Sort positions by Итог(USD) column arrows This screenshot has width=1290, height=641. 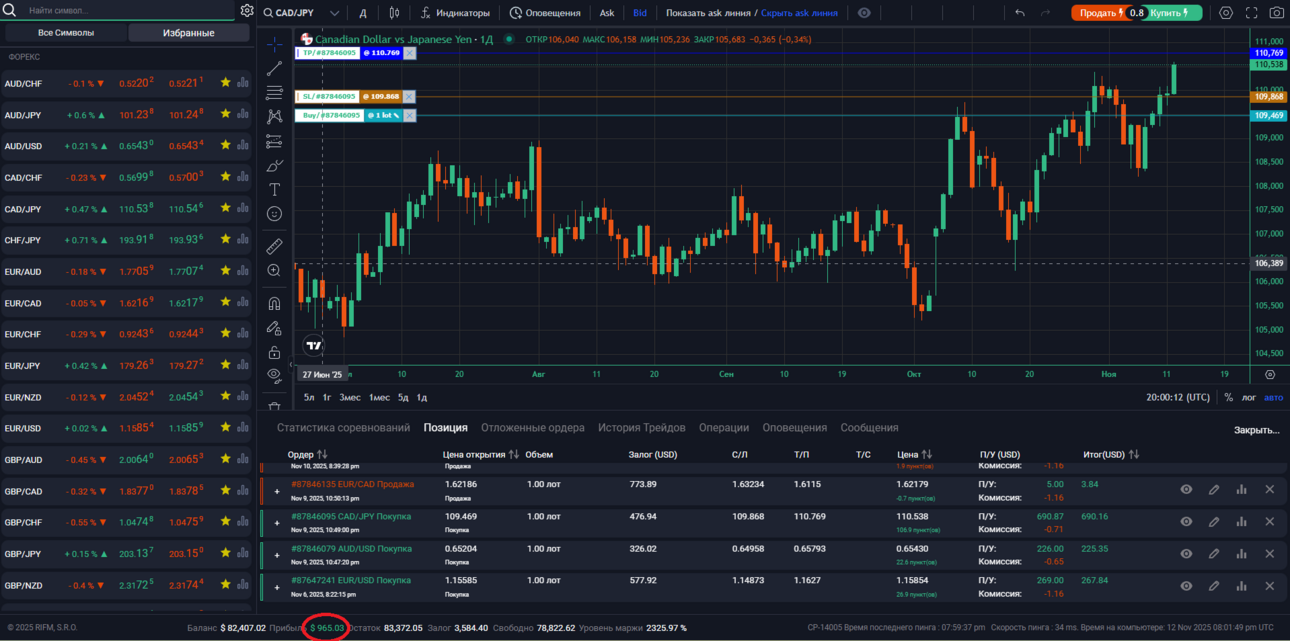pos(1134,455)
